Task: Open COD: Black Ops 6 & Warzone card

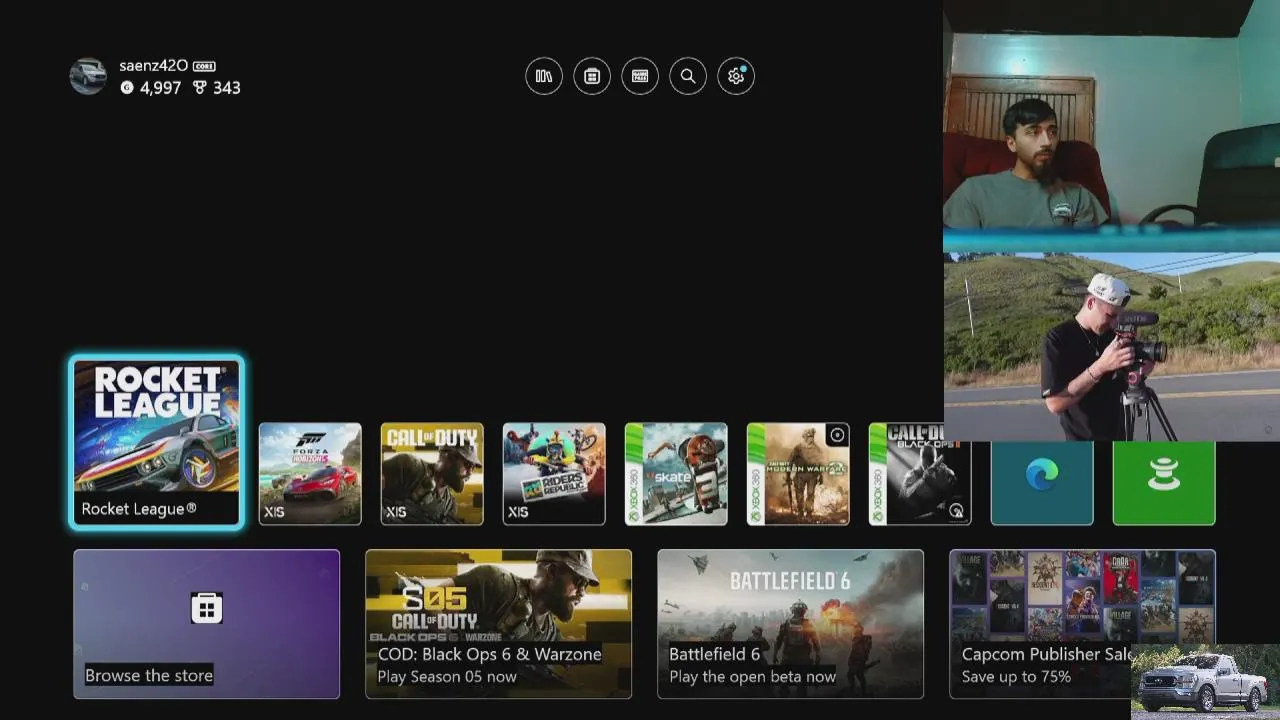Action: [498, 624]
